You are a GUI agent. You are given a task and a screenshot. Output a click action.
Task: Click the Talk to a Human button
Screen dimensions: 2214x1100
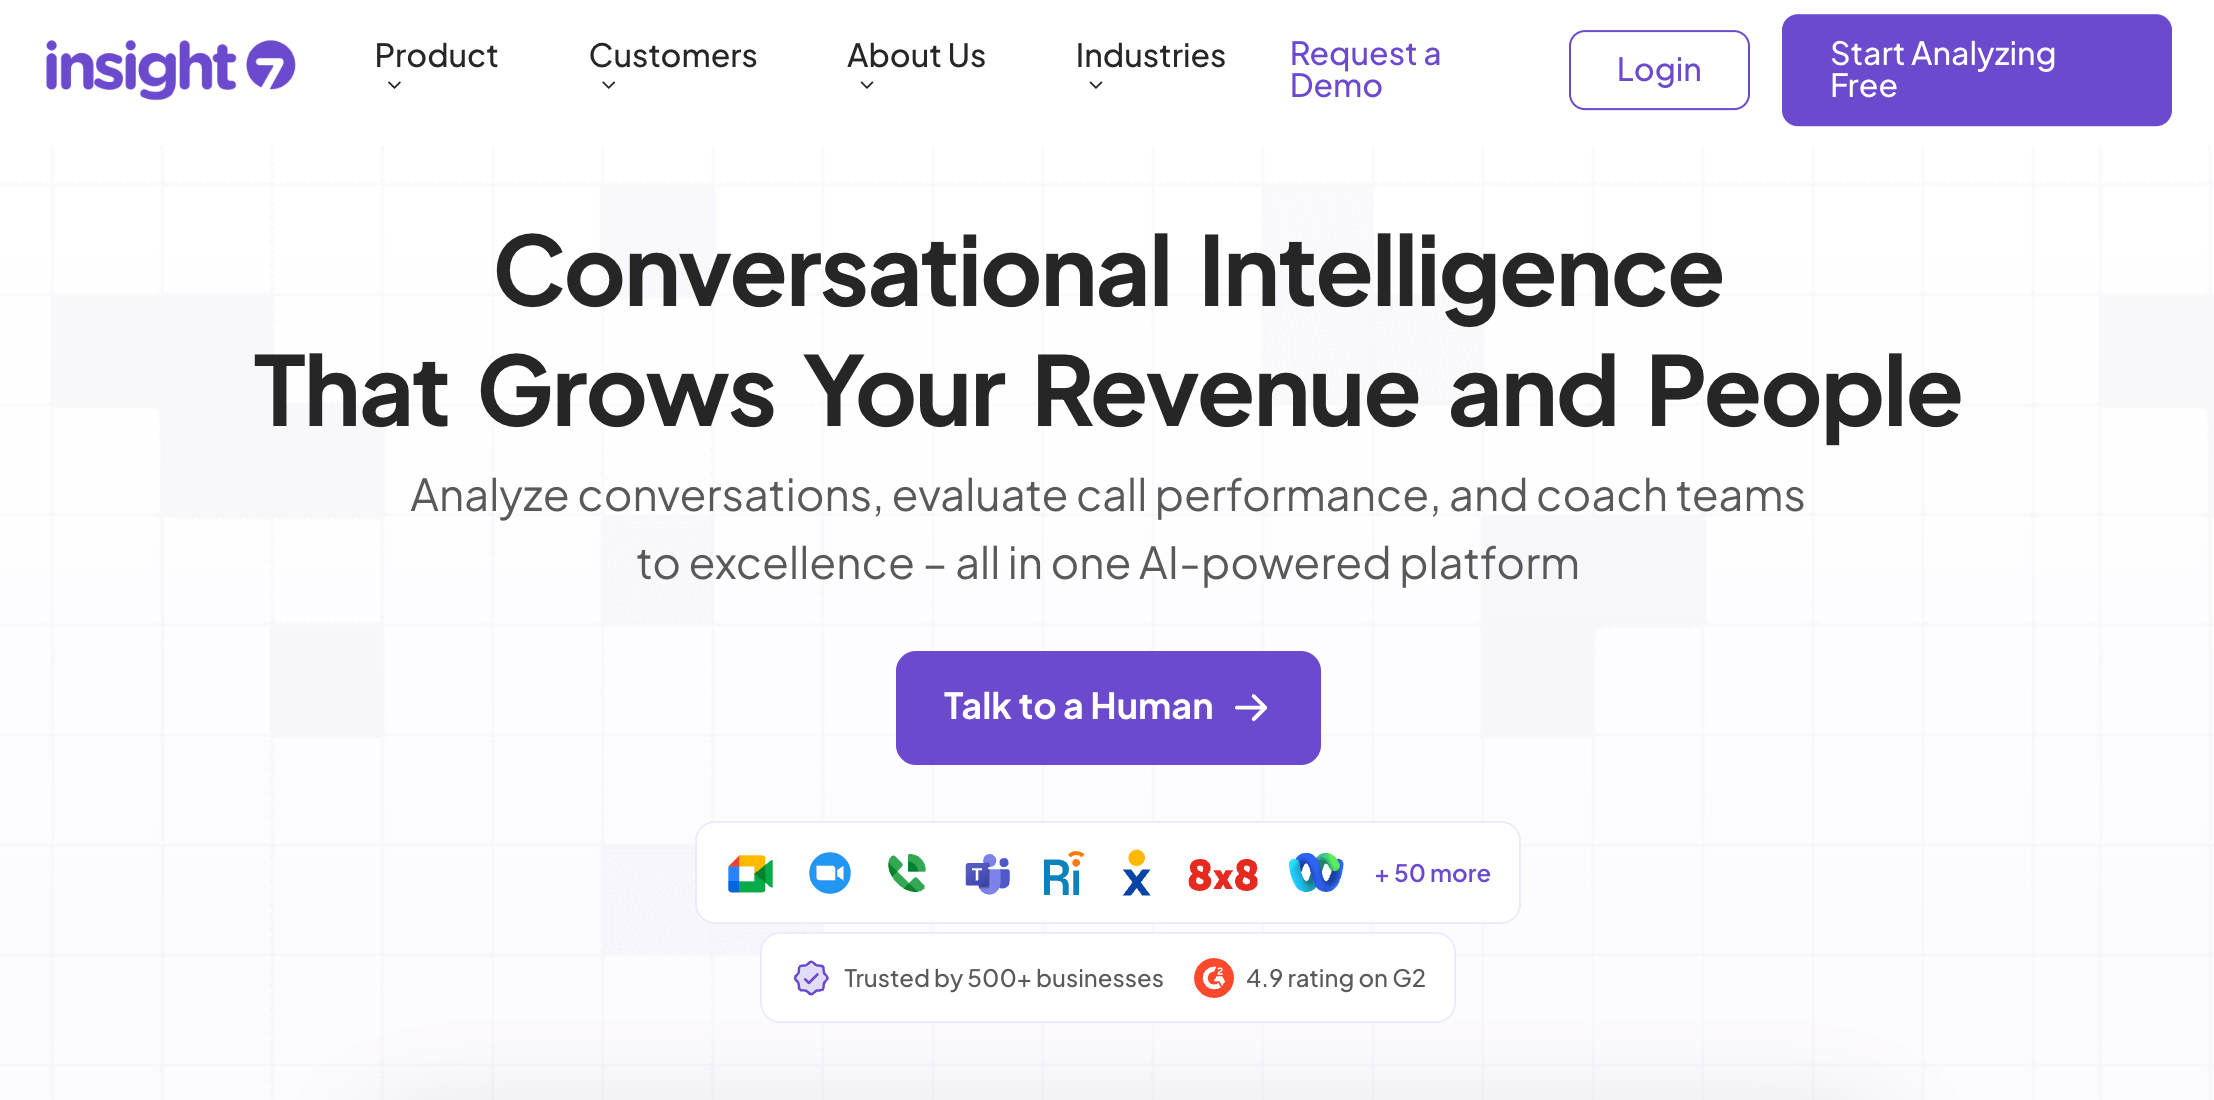click(x=1107, y=708)
